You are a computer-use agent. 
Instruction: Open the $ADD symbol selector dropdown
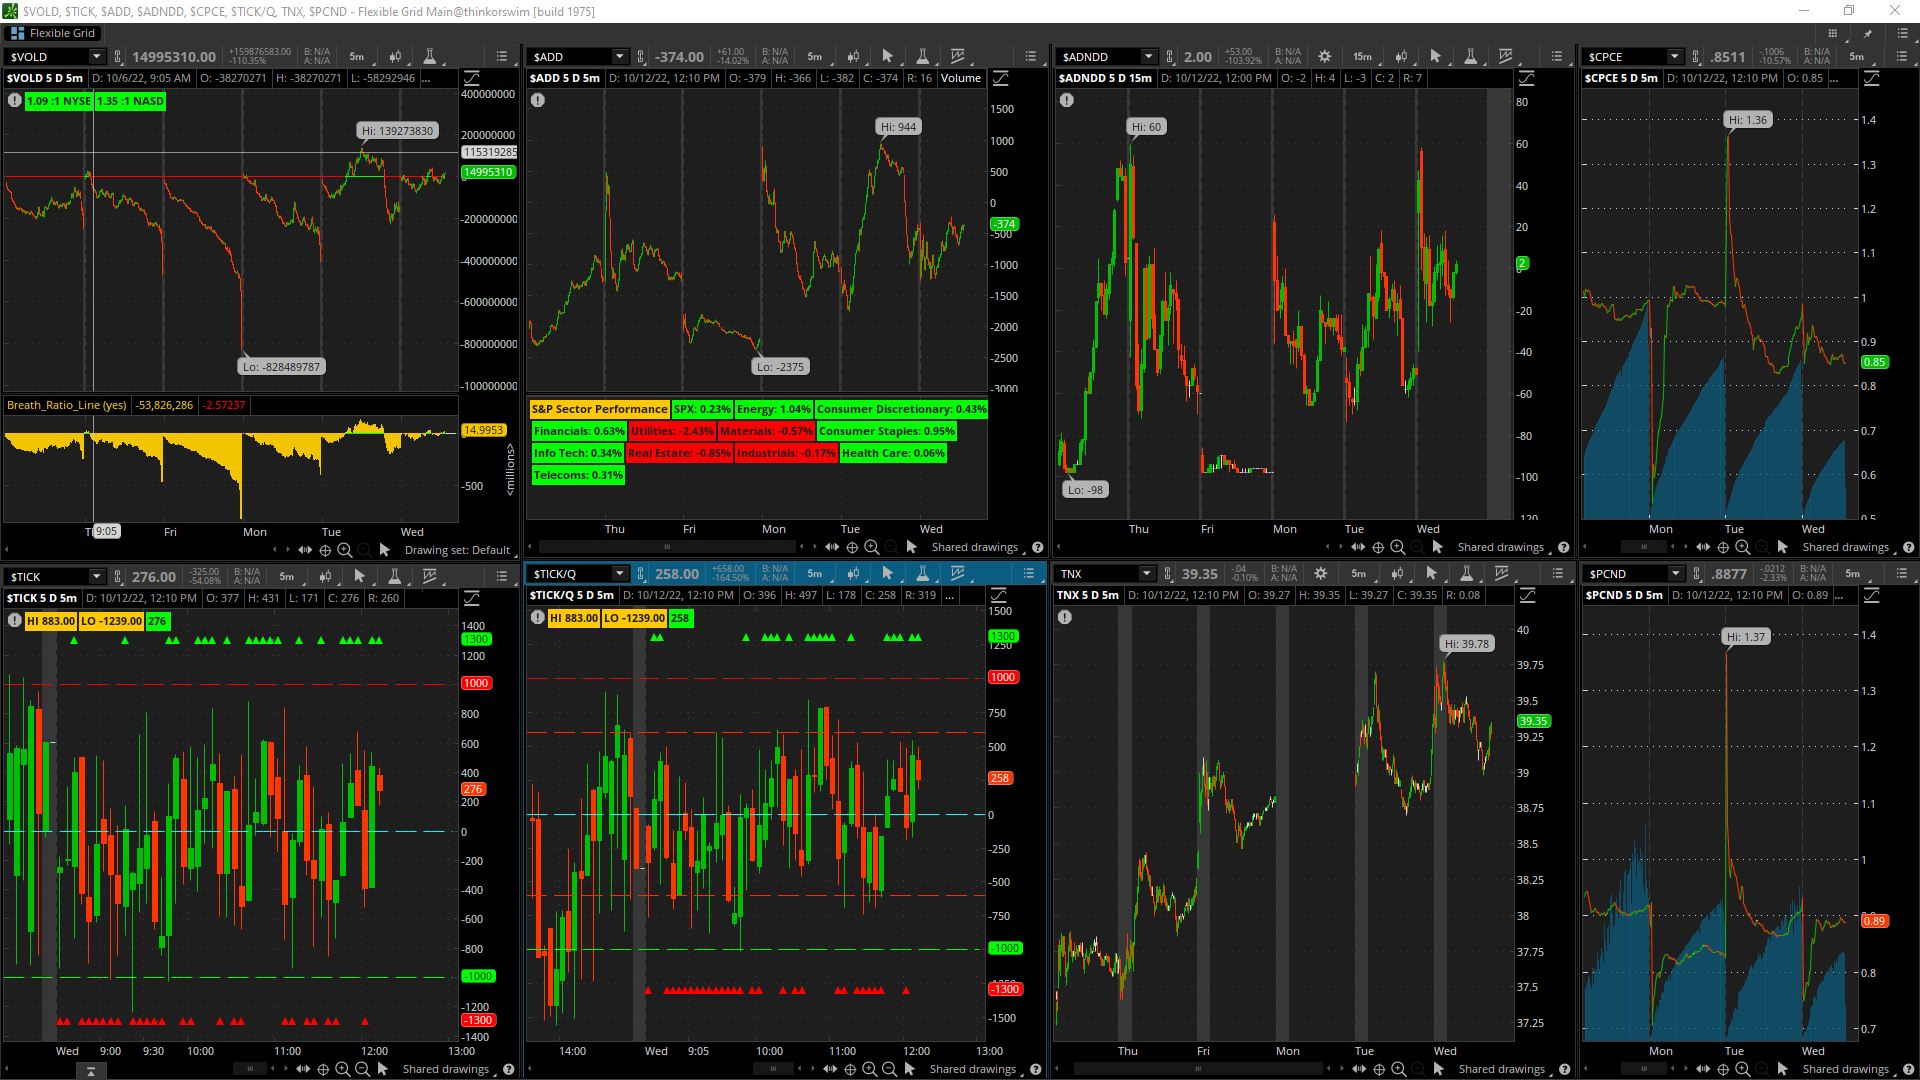[620, 57]
